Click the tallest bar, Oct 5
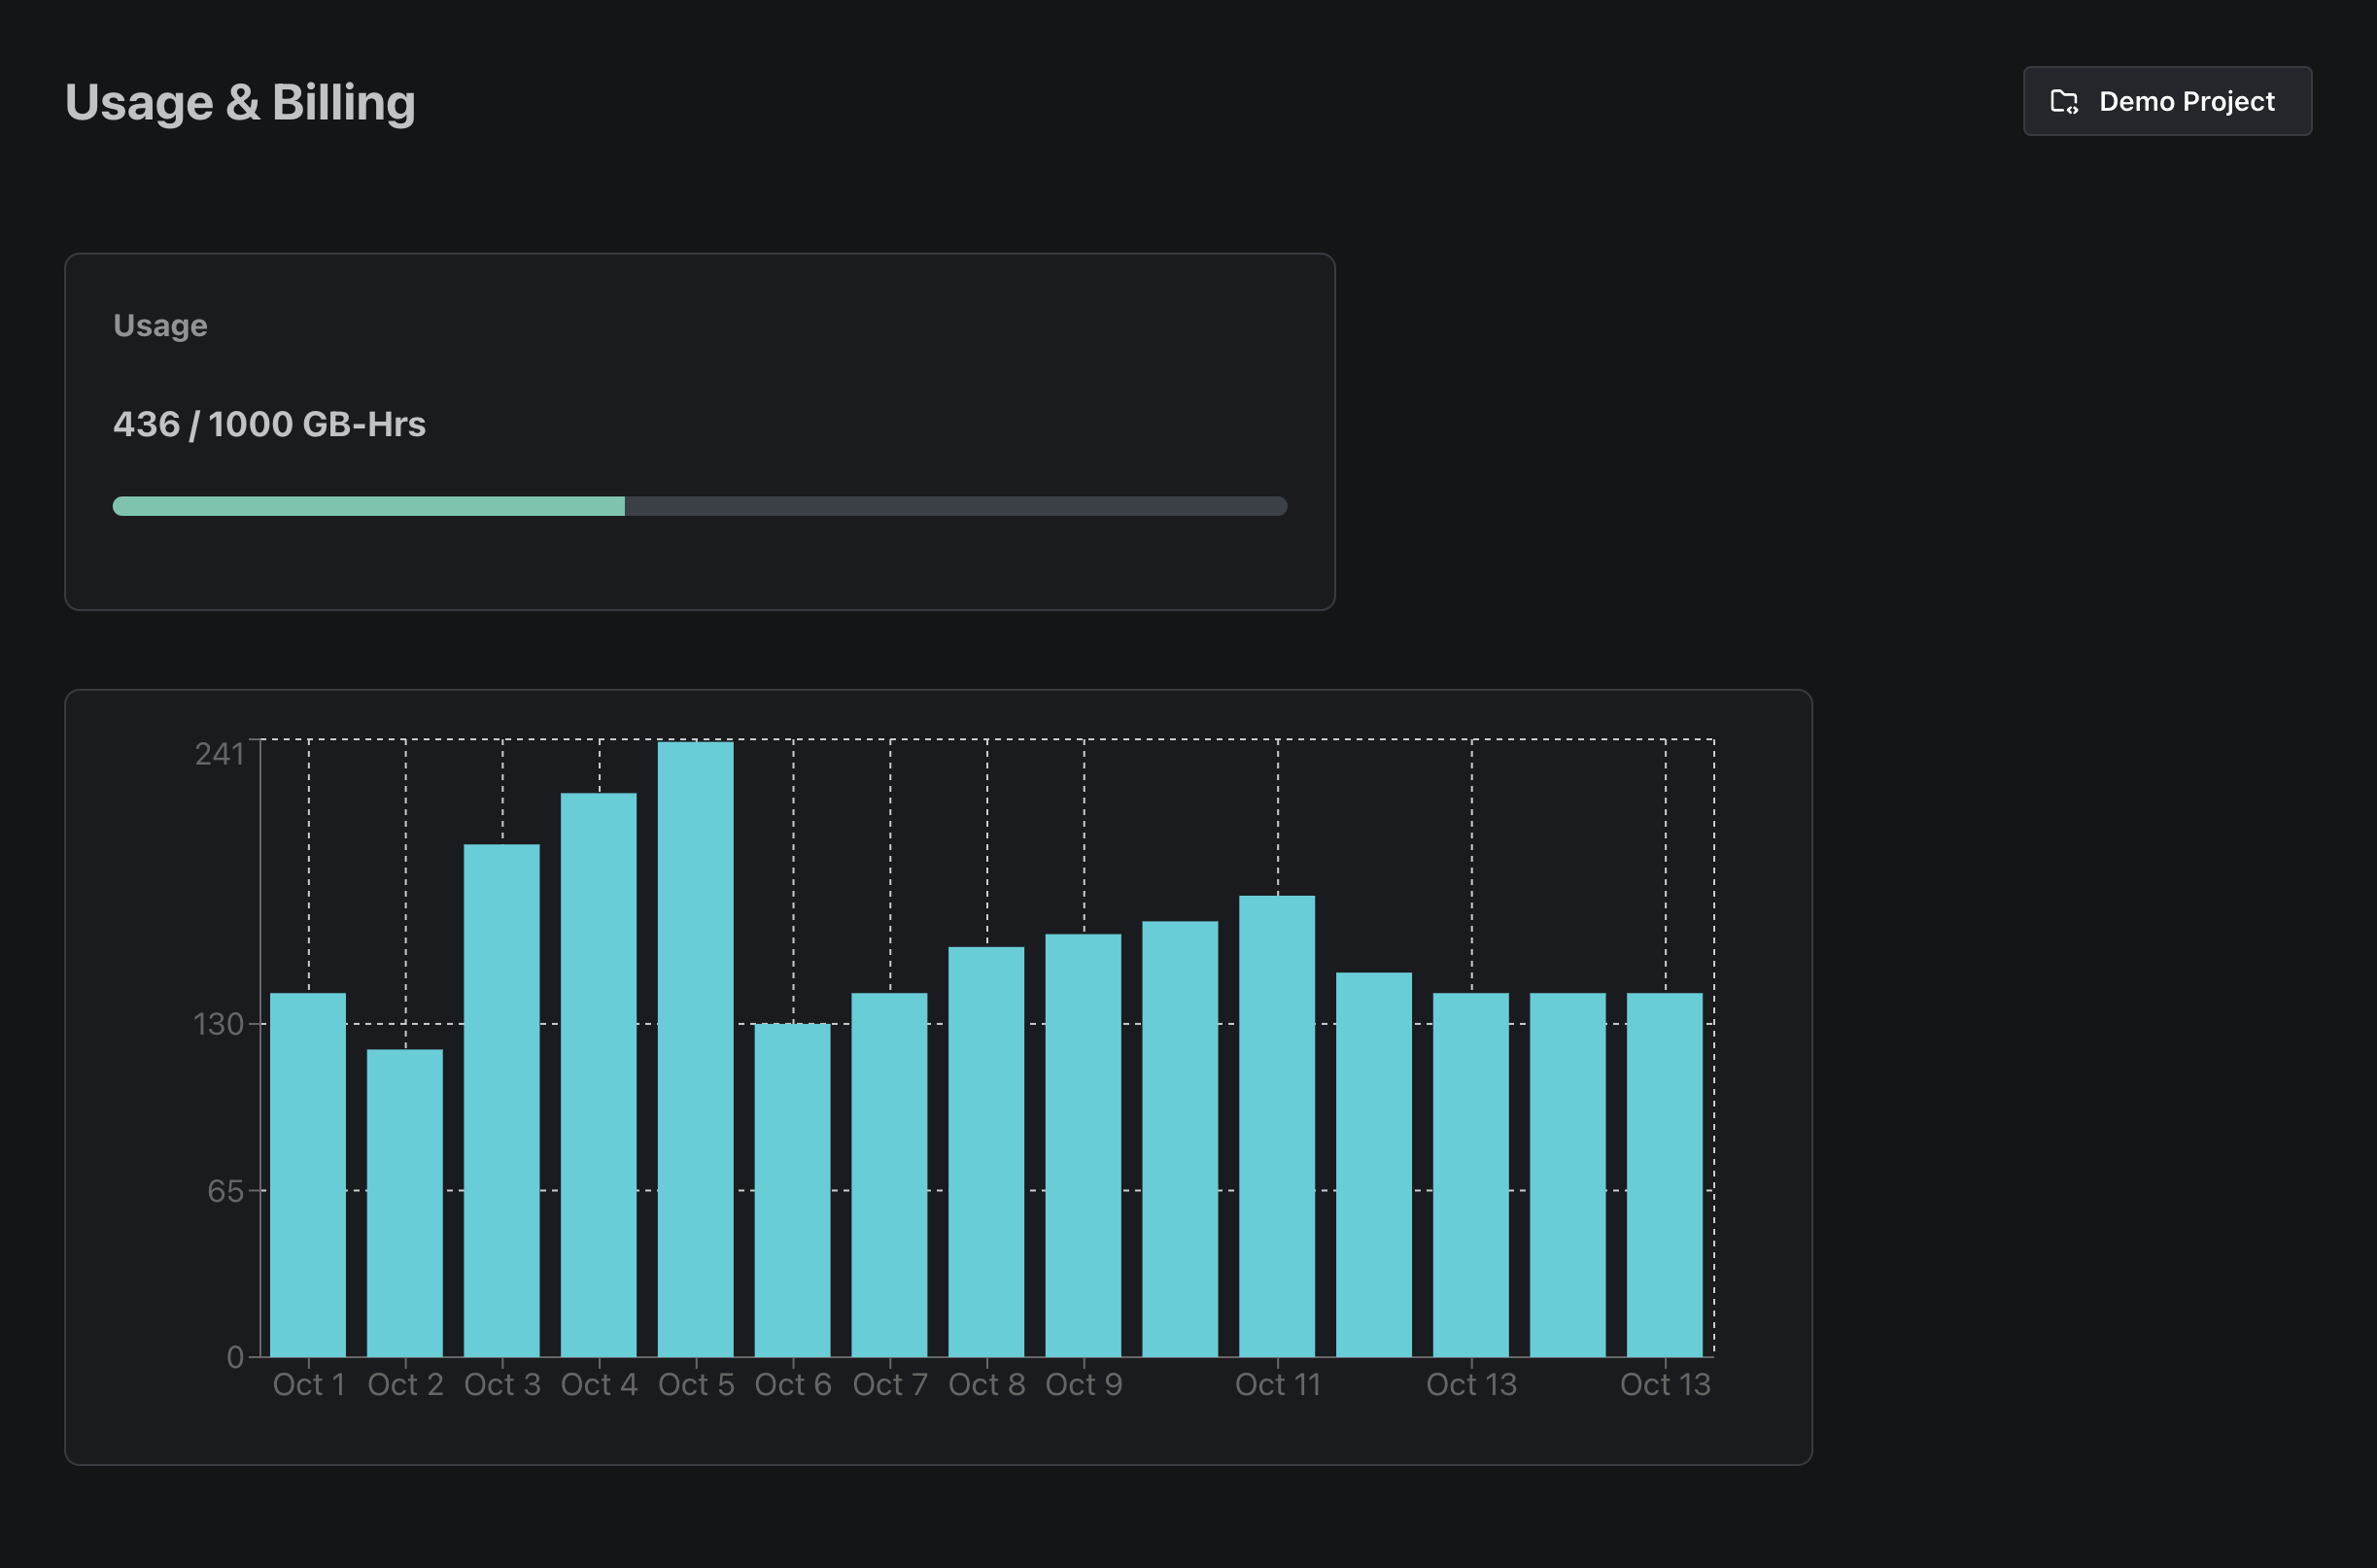Viewport: 2377px width, 1568px height. click(696, 1048)
